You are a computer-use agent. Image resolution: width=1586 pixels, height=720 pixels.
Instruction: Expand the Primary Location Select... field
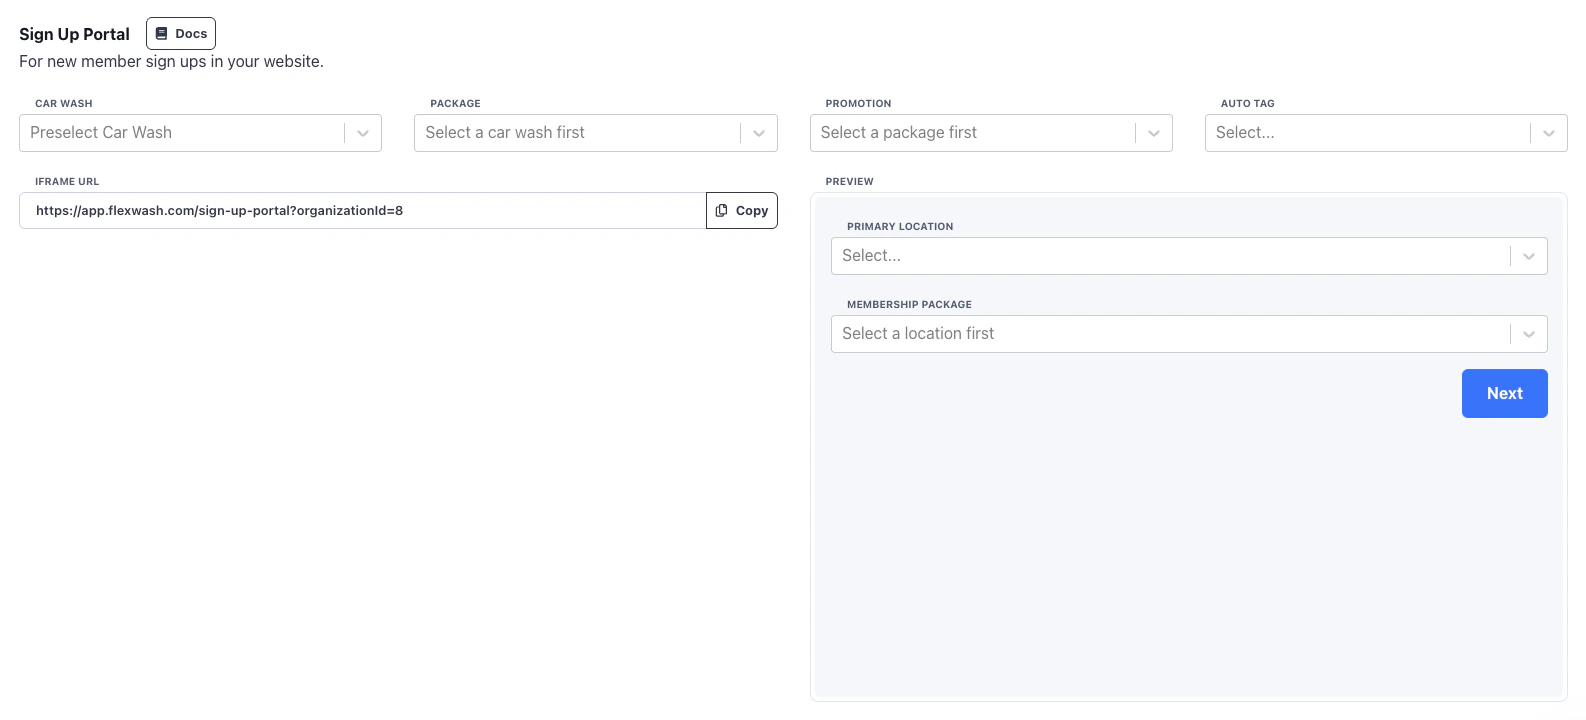pos(1189,256)
